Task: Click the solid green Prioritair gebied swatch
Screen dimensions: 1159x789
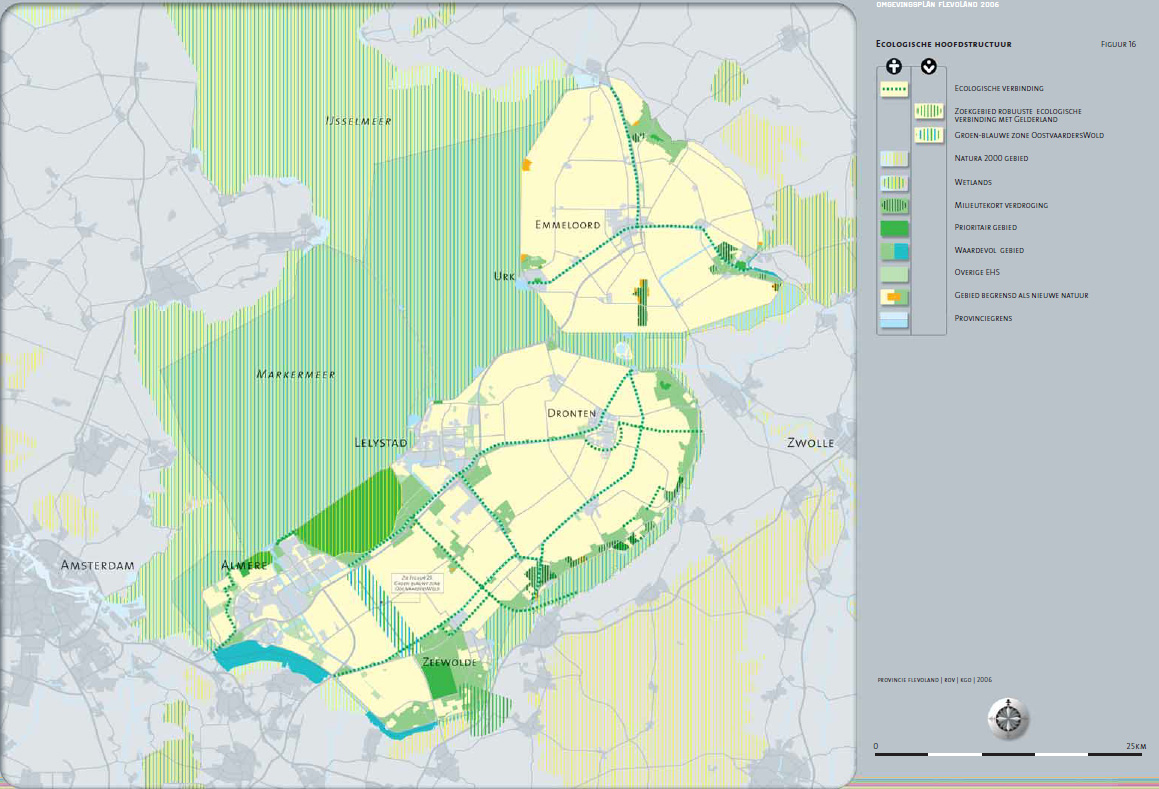Action: (x=893, y=228)
